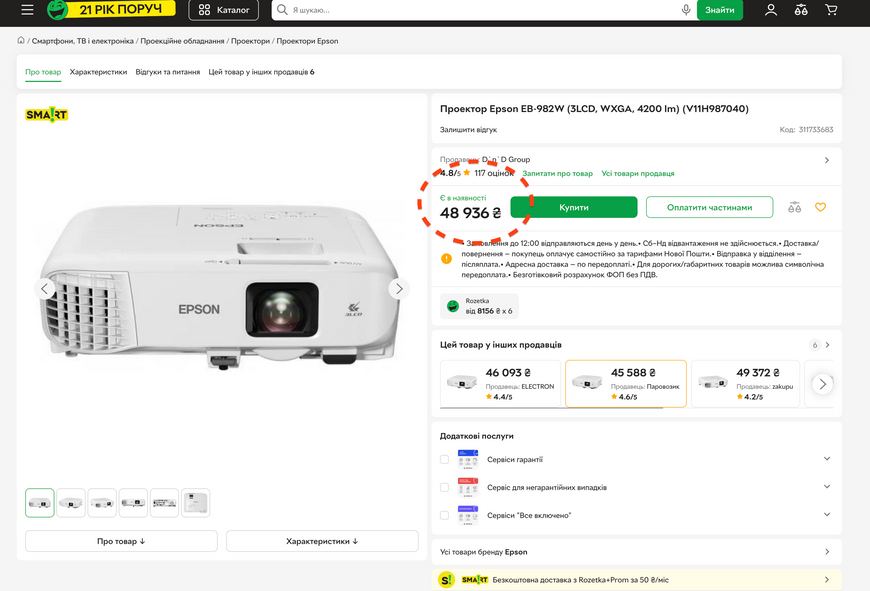Click the 'Характеристики ↓' button below gallery
Screen dimensions: 870x591
(x=322, y=541)
